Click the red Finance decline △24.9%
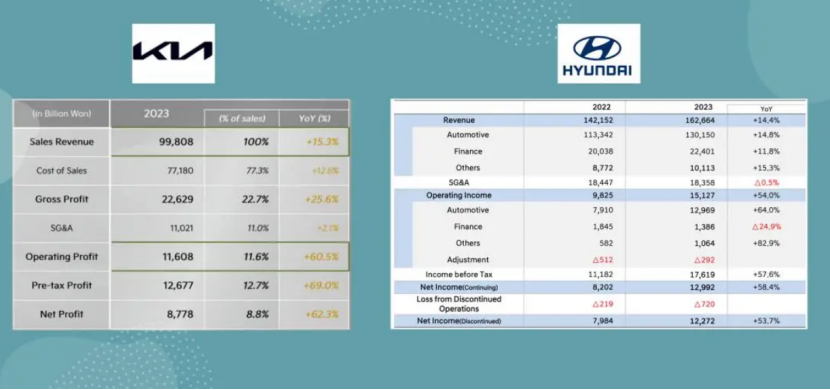This screenshot has height=390, width=830. pyautogui.click(x=766, y=226)
